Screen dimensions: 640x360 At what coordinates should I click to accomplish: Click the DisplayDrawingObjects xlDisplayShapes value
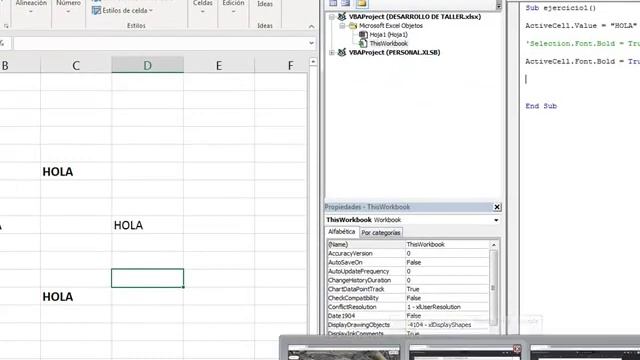(x=447, y=325)
